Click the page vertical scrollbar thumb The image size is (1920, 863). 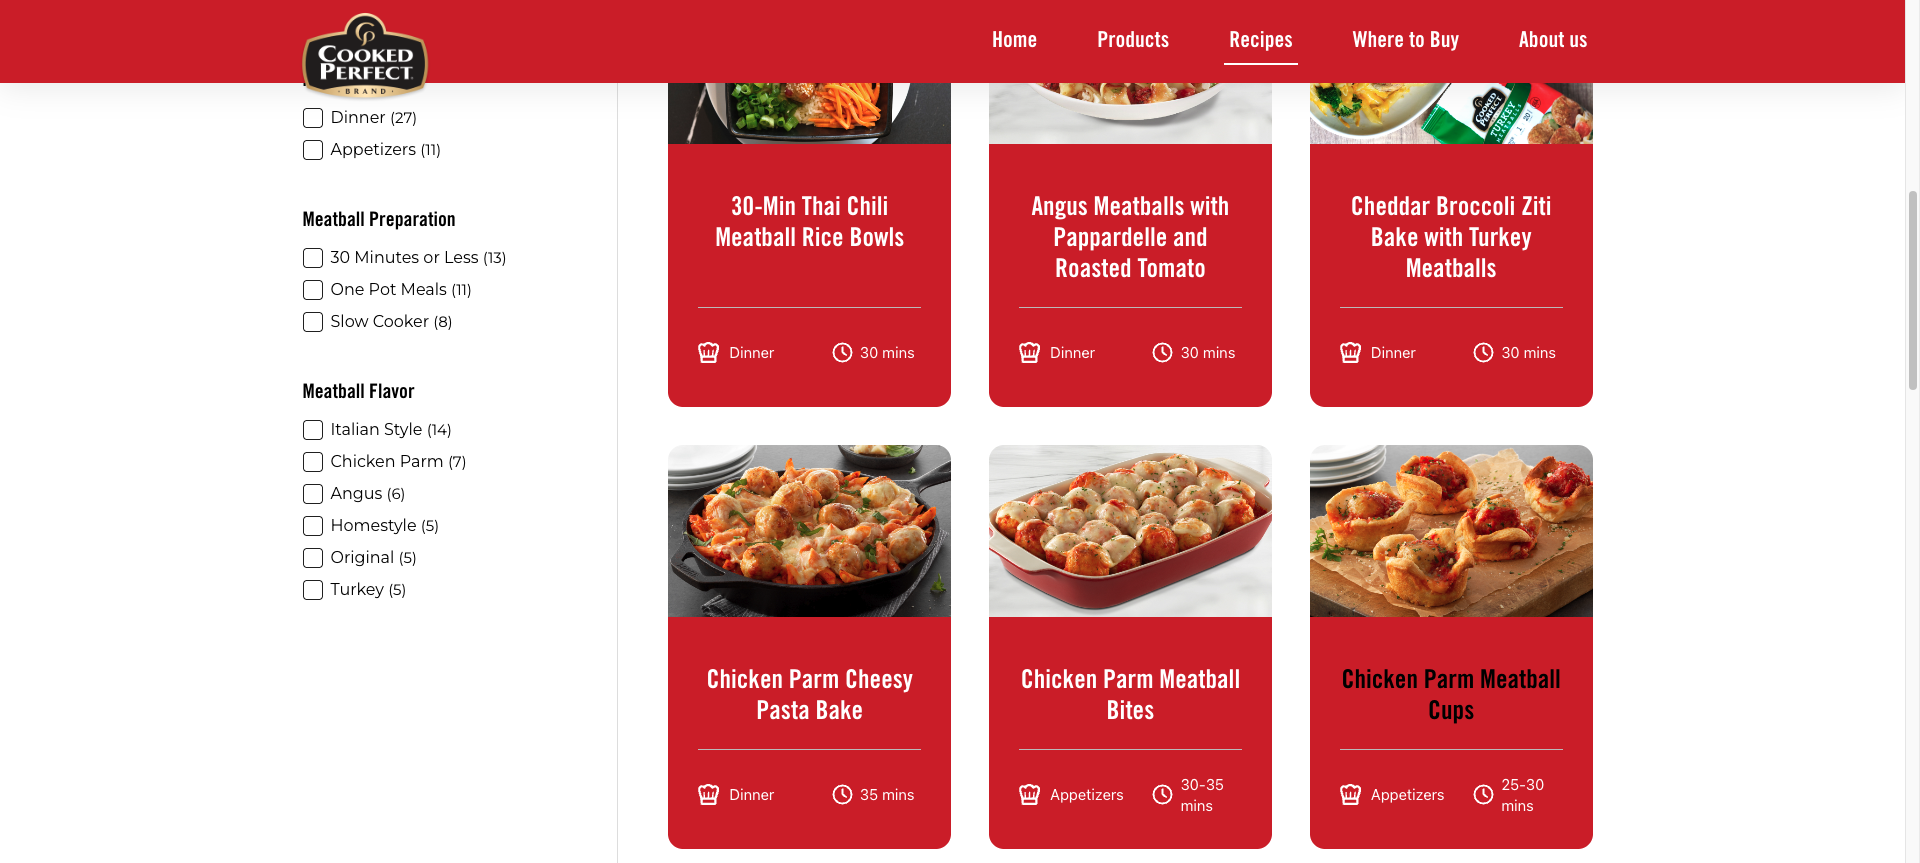click(1913, 290)
